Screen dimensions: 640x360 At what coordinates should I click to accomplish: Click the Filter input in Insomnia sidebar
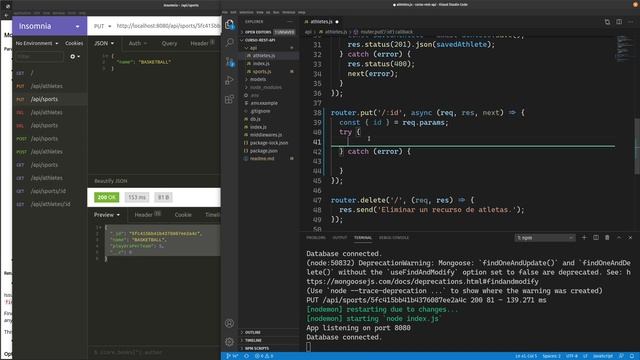(39, 57)
